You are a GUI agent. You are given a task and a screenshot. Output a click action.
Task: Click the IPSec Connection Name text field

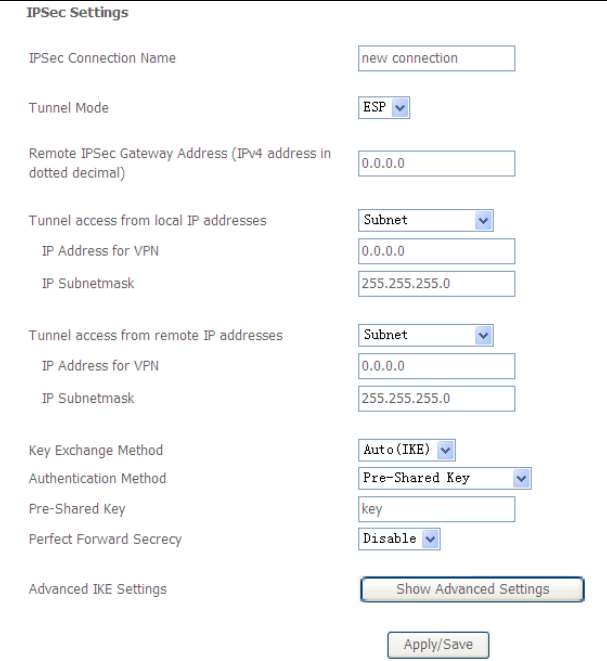pyautogui.click(x=436, y=58)
